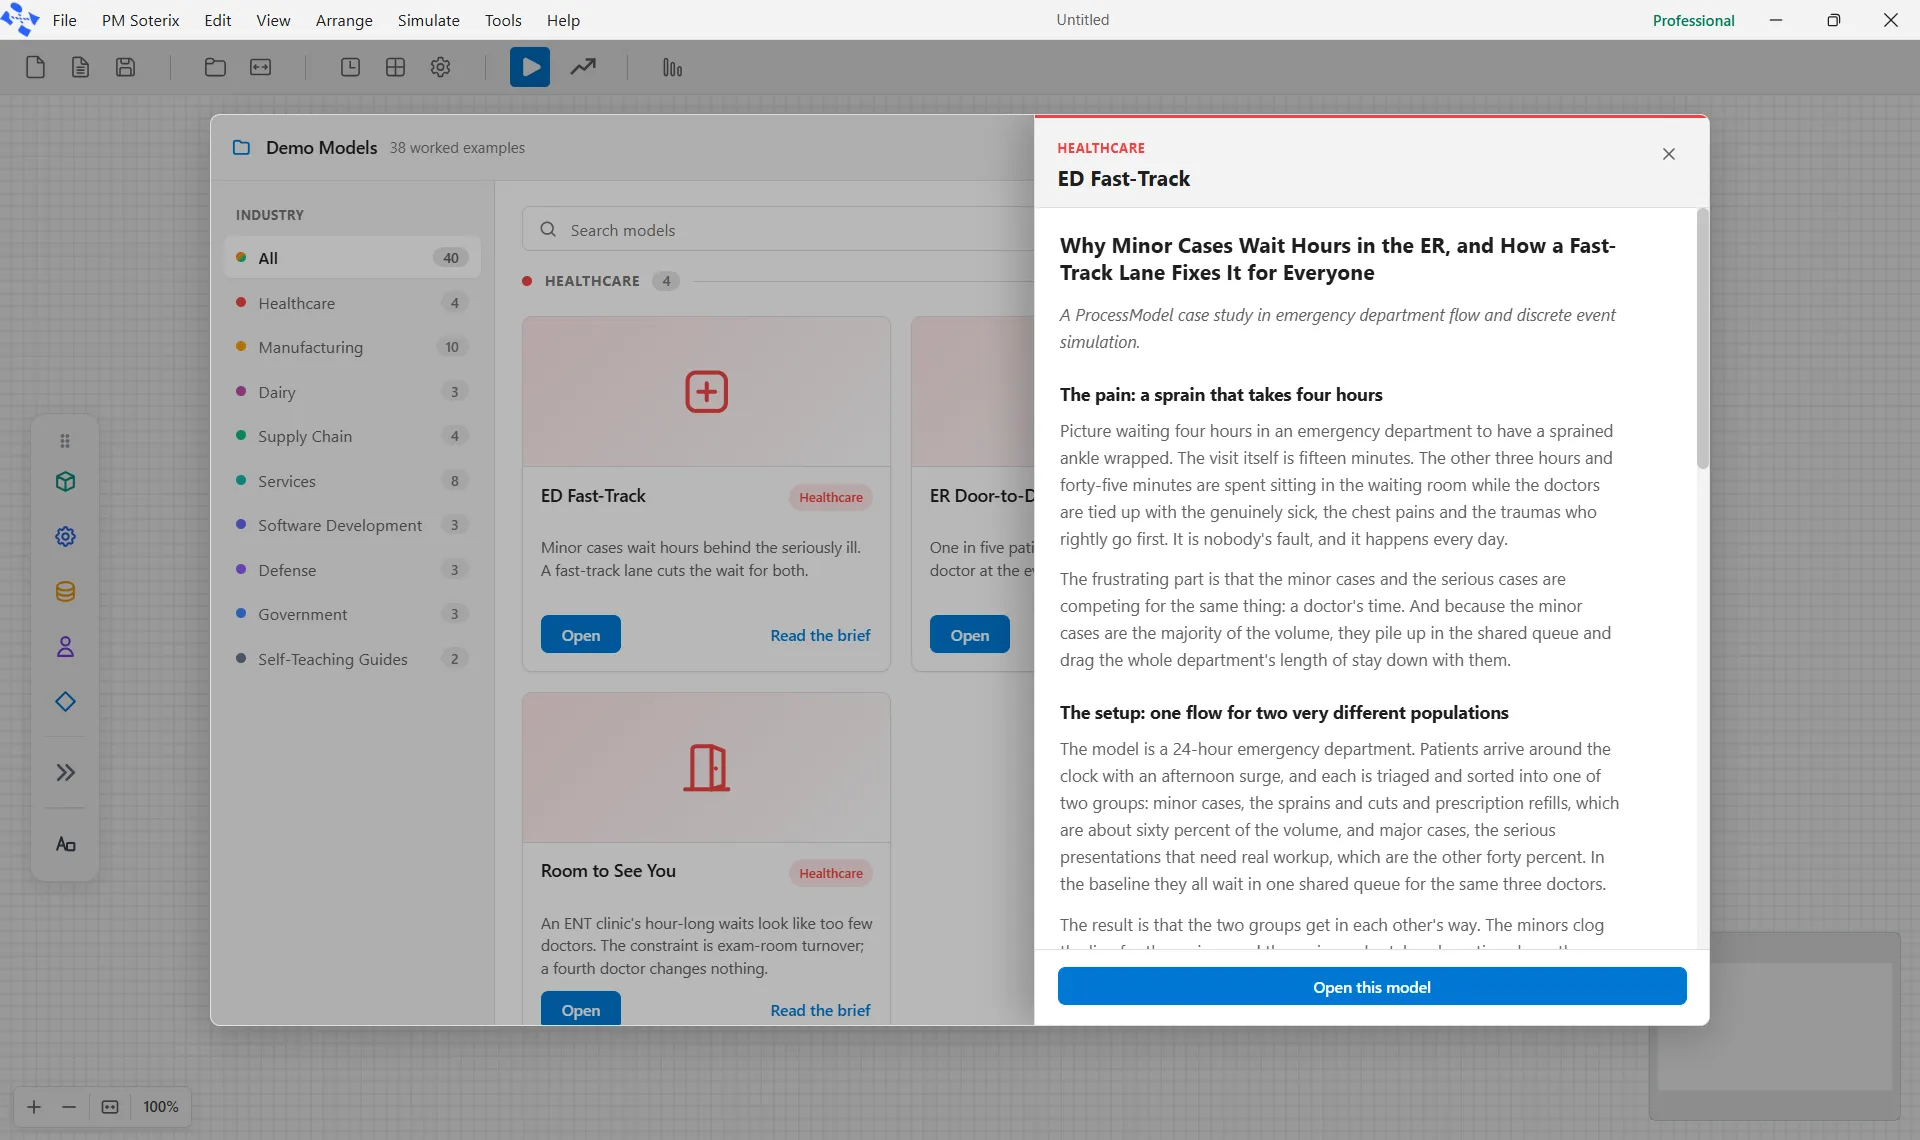Click the fit-width arrows toolbar icon
Screen dimensions: 1920x1140
tap(260, 67)
